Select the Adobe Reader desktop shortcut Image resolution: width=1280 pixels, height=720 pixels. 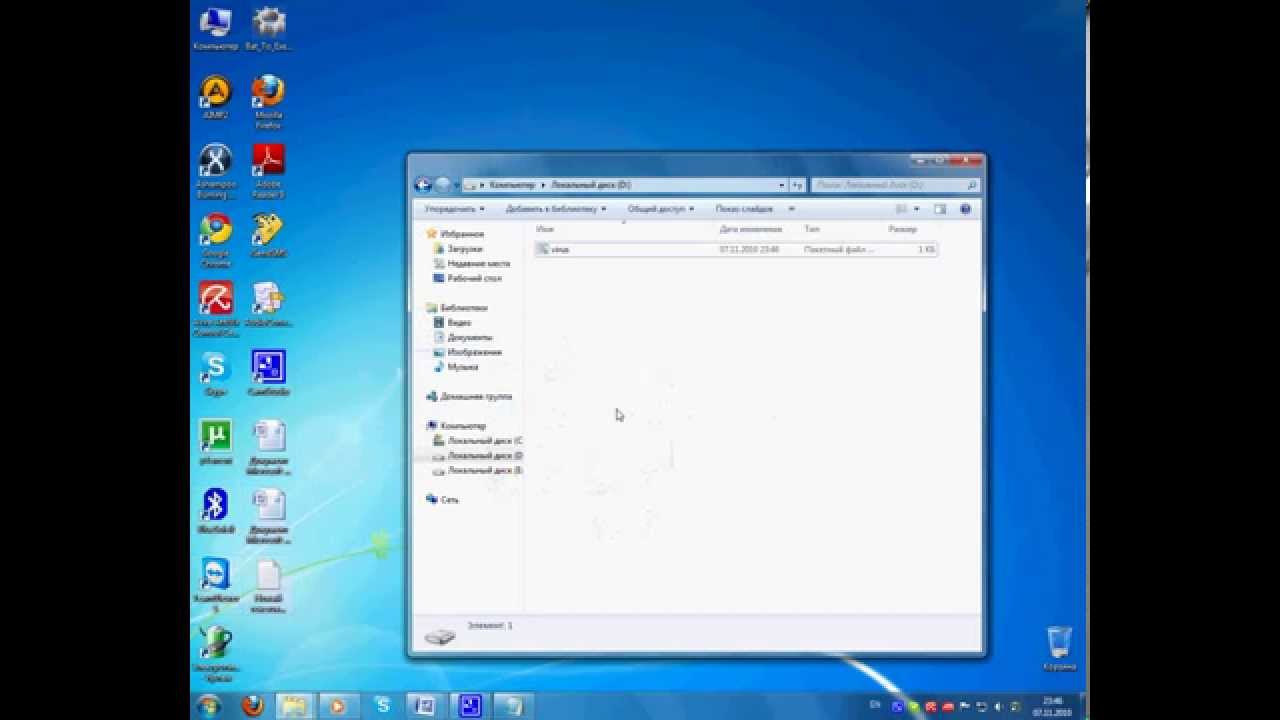coord(268,171)
